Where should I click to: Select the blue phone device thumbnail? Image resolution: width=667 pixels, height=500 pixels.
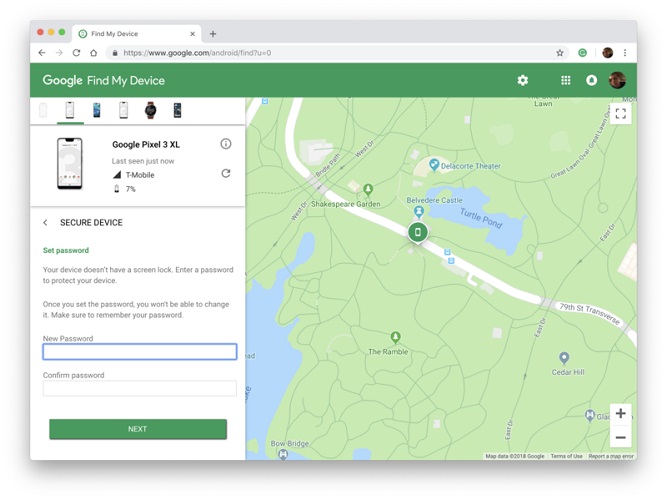[97, 110]
